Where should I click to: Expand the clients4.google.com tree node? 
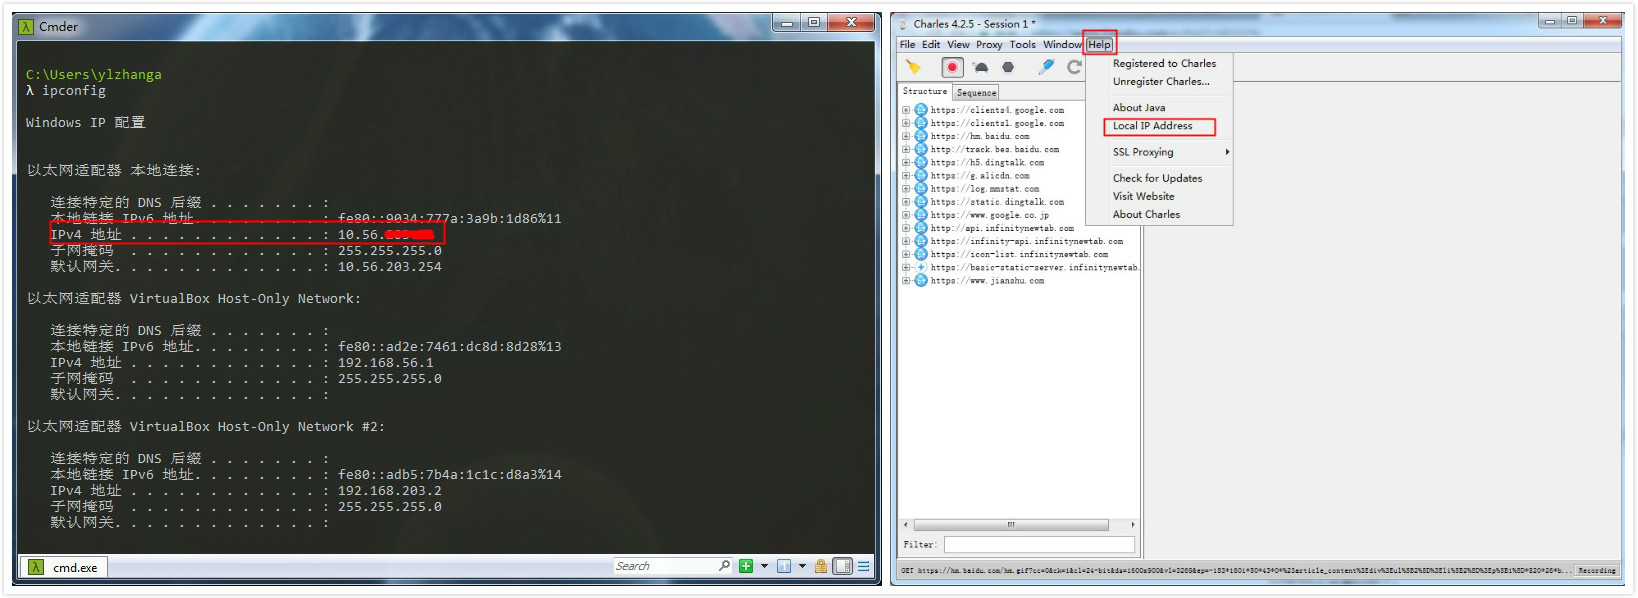[906, 110]
